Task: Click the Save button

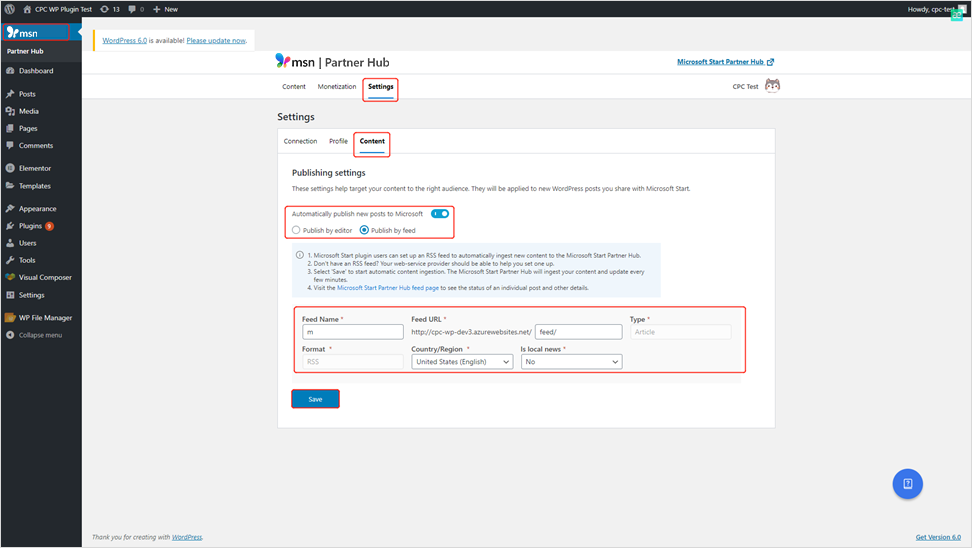Action: coord(315,399)
